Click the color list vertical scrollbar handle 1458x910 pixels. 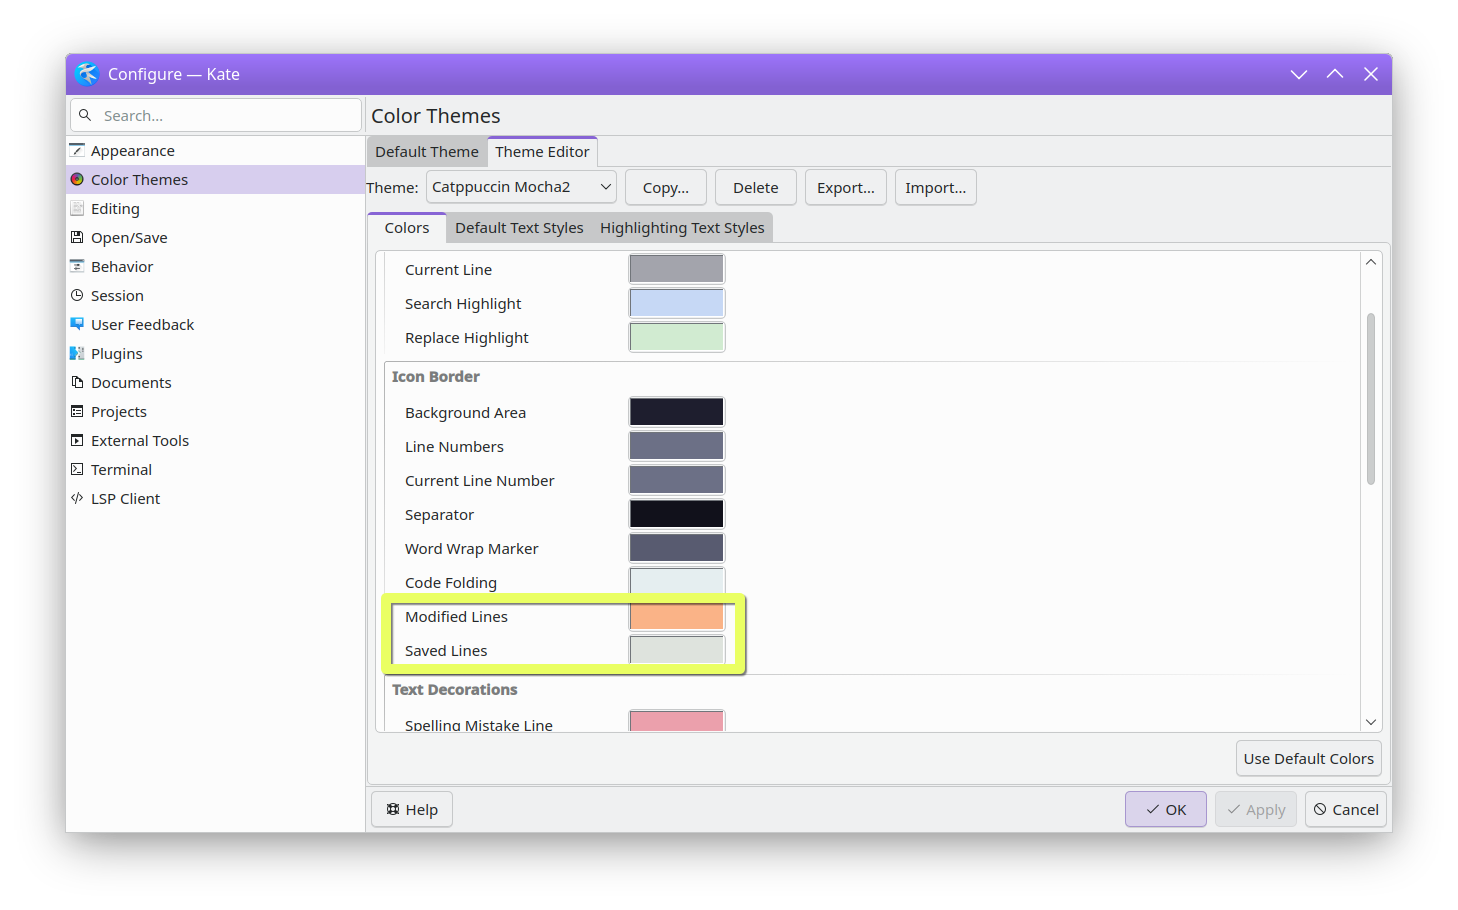[1371, 399]
